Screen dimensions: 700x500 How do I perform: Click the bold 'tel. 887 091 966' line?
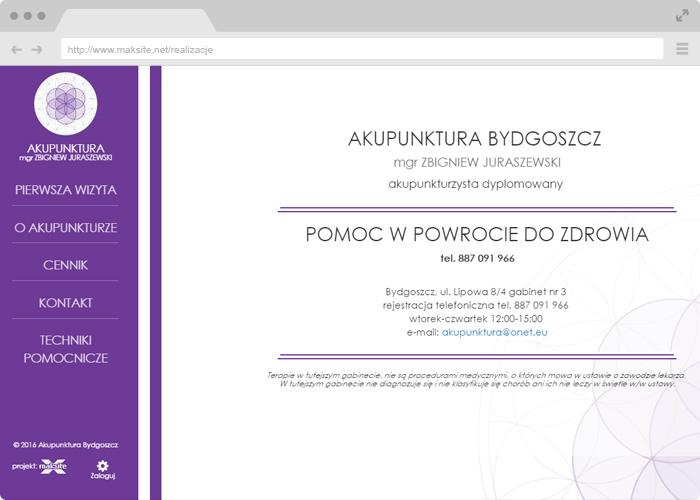tap(477, 258)
